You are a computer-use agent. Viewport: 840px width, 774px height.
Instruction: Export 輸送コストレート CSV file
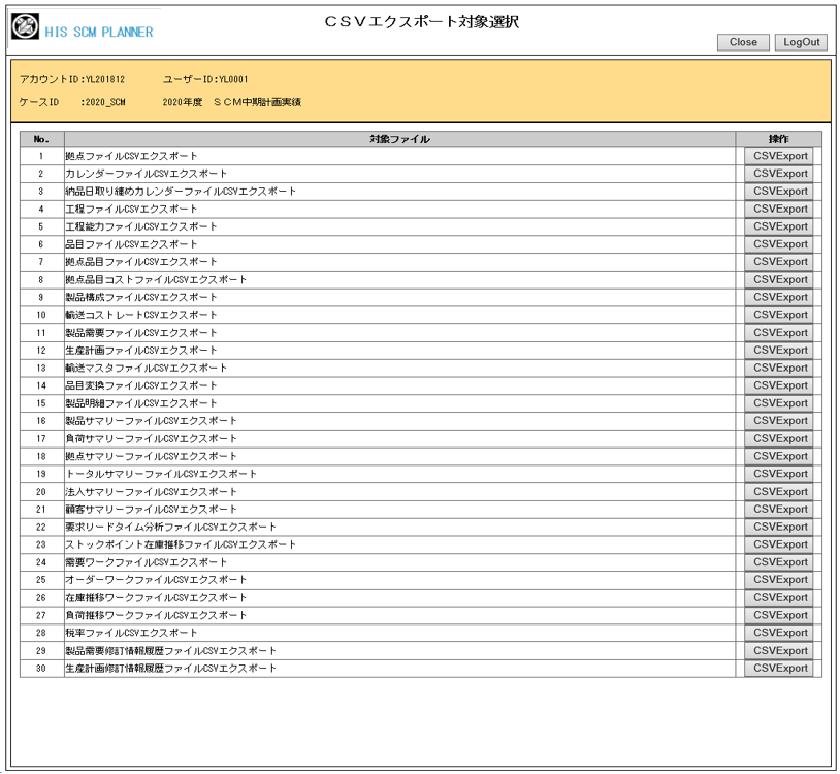click(778, 315)
